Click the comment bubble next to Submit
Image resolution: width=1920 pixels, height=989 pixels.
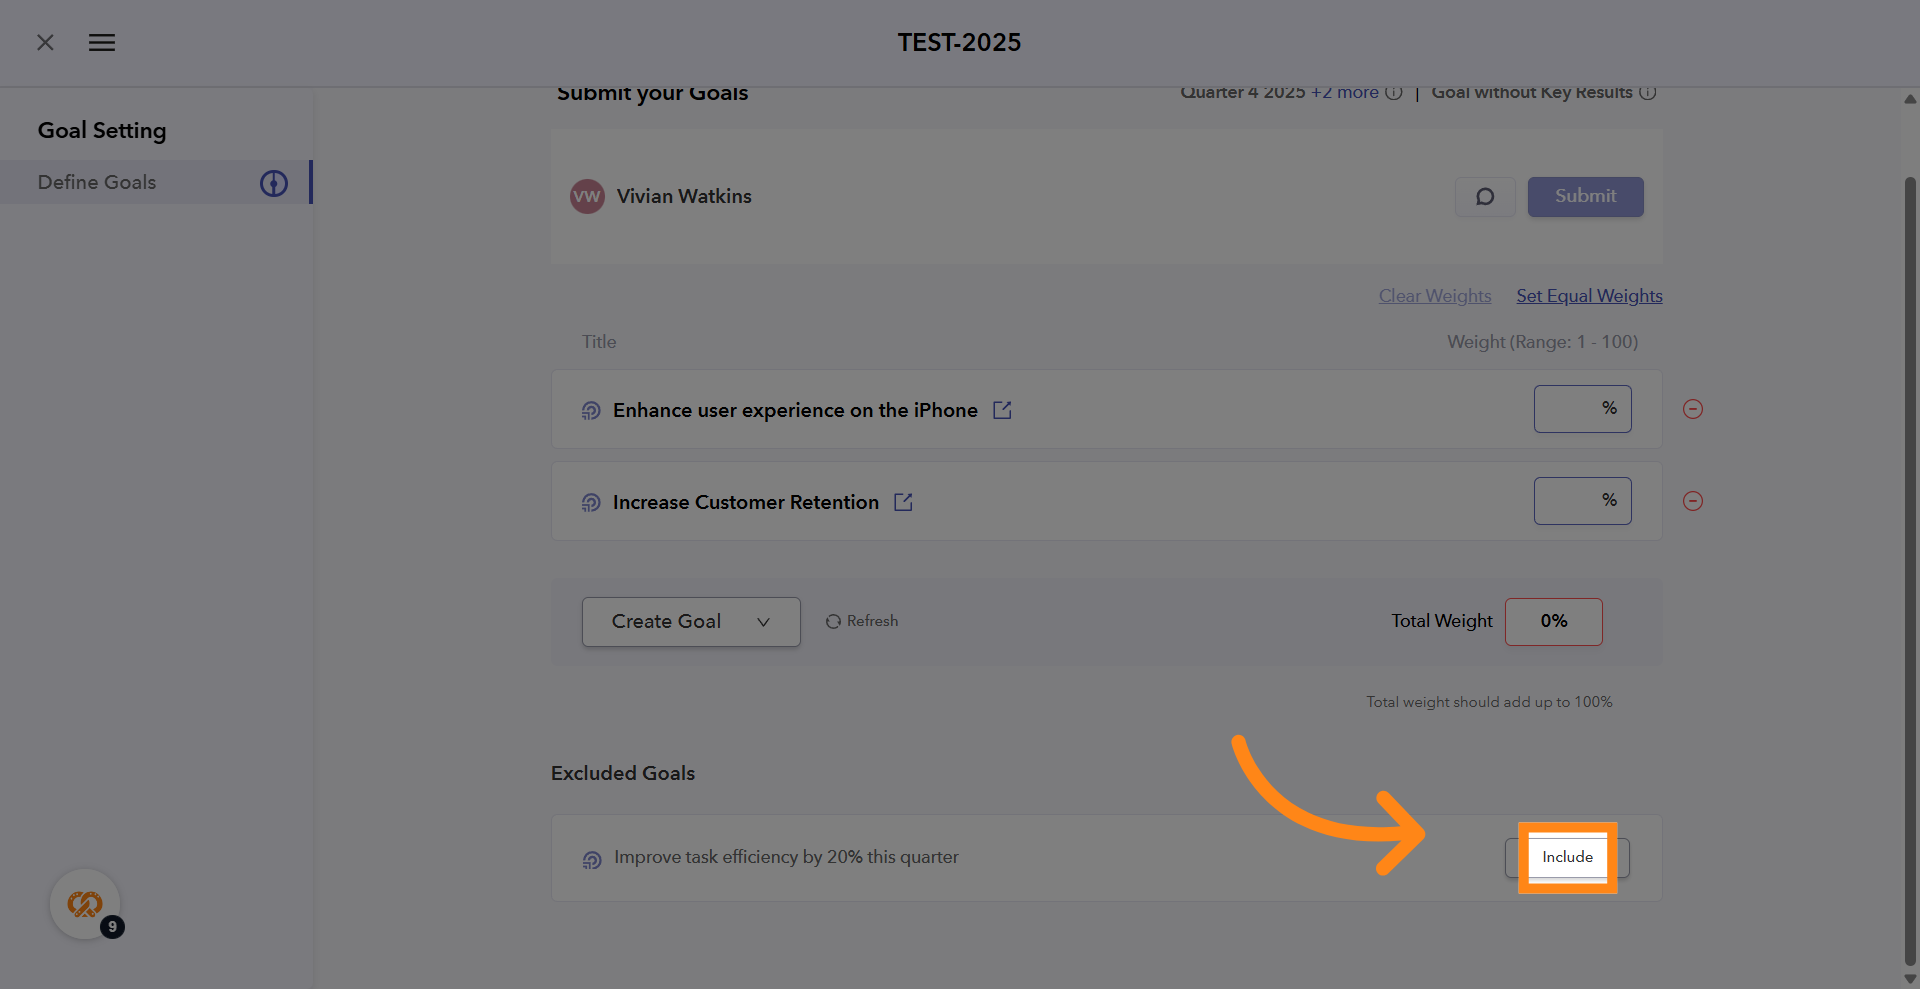click(x=1484, y=197)
